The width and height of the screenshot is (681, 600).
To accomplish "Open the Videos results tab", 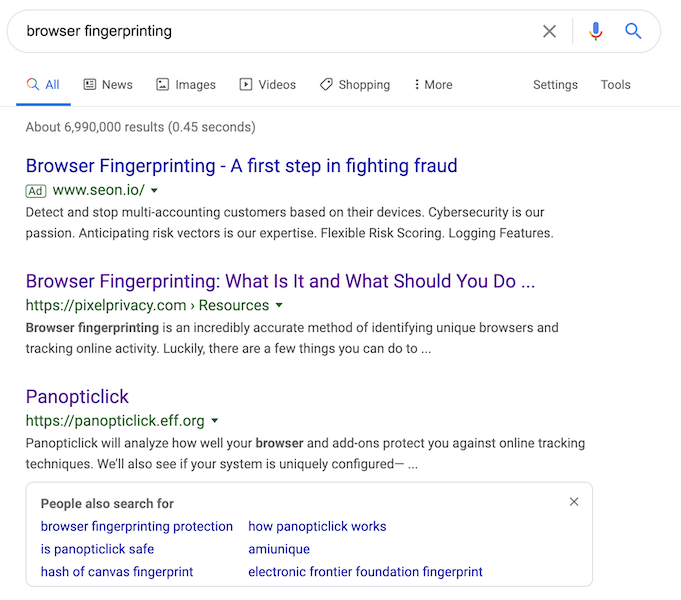I will pyautogui.click(x=267, y=85).
